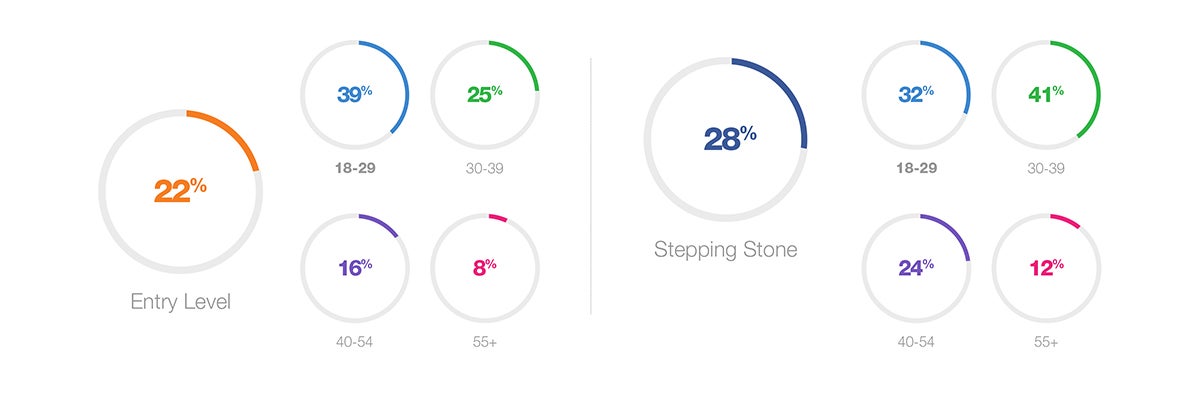This screenshot has height=413, width=1200.
Task: Click the green 41% donut chart
Action: point(1046,94)
